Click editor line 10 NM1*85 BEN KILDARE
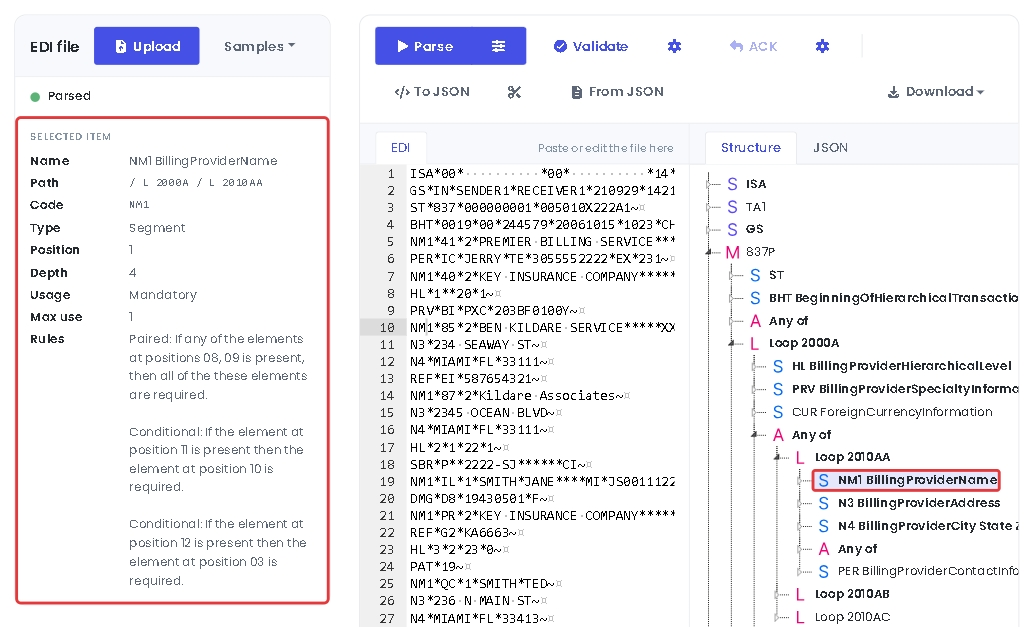The height and width of the screenshot is (627, 1034). point(542,328)
